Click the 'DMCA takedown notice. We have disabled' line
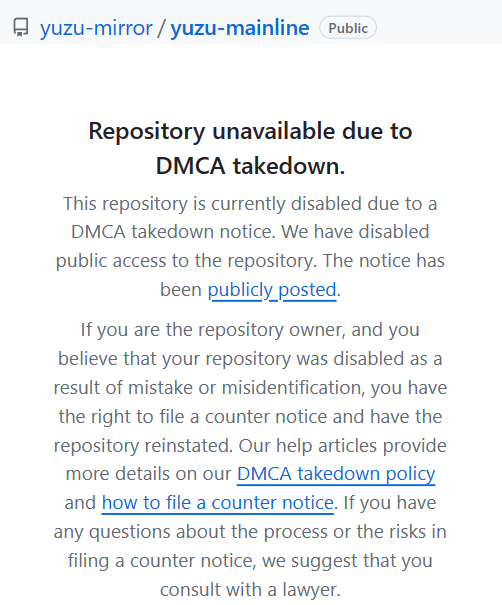 click(x=250, y=232)
